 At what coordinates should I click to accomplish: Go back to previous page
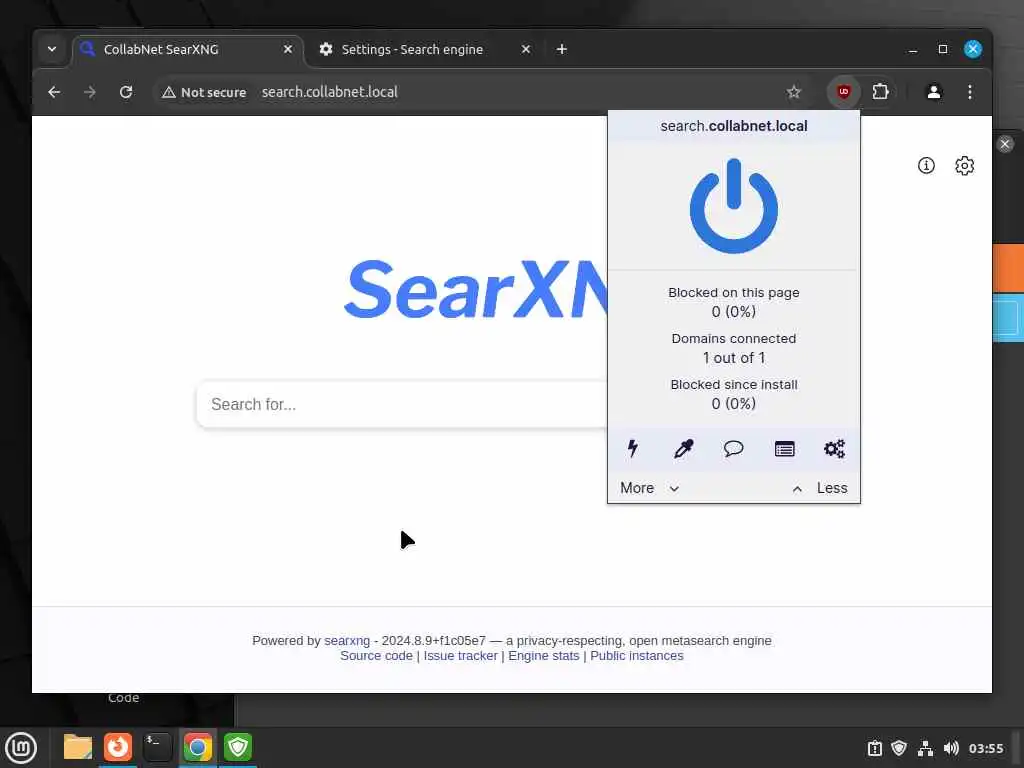coord(54,92)
